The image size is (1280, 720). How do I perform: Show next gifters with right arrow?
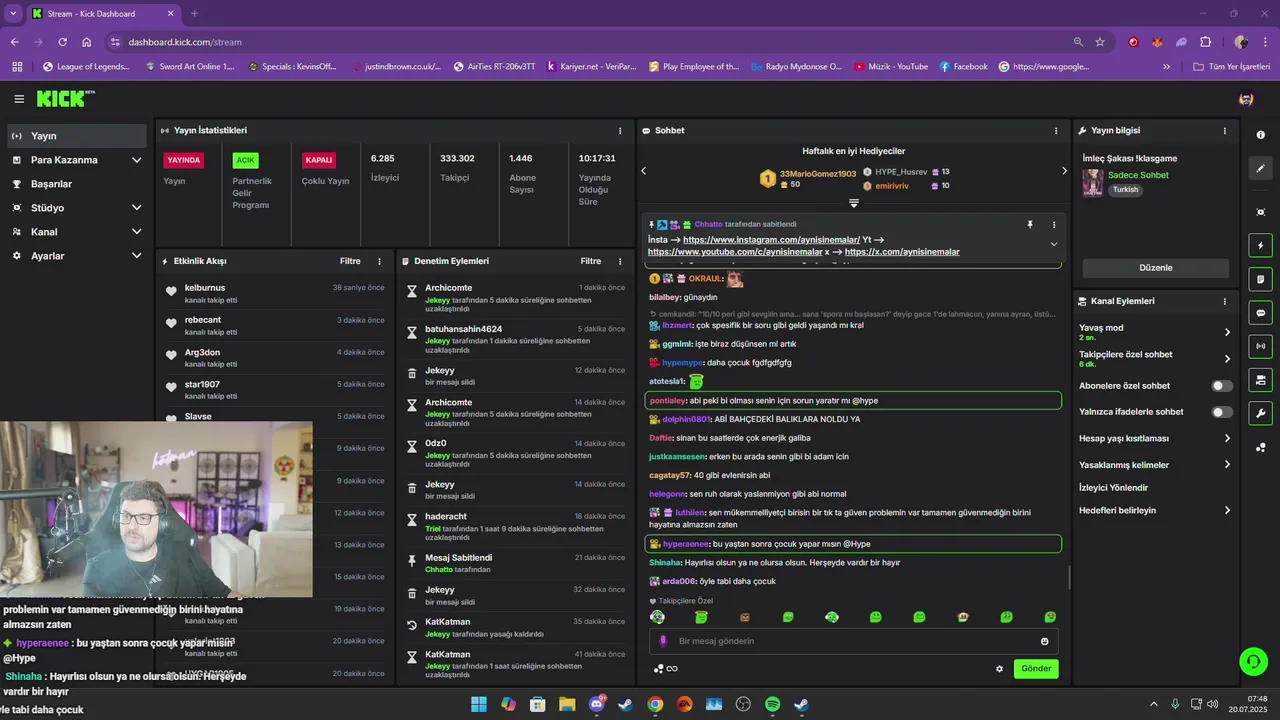coord(1064,171)
